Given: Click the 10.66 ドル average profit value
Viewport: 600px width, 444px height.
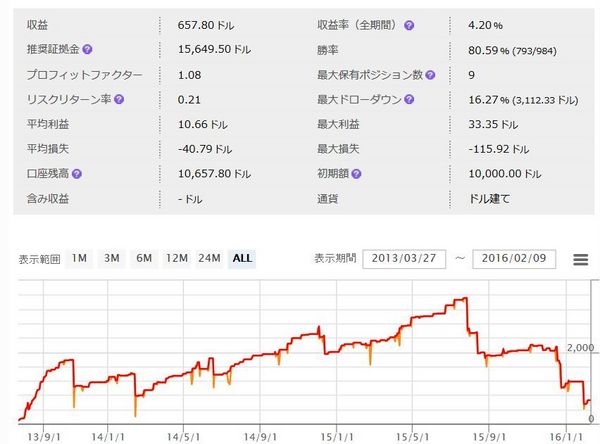Looking at the screenshot, I should 203,124.
